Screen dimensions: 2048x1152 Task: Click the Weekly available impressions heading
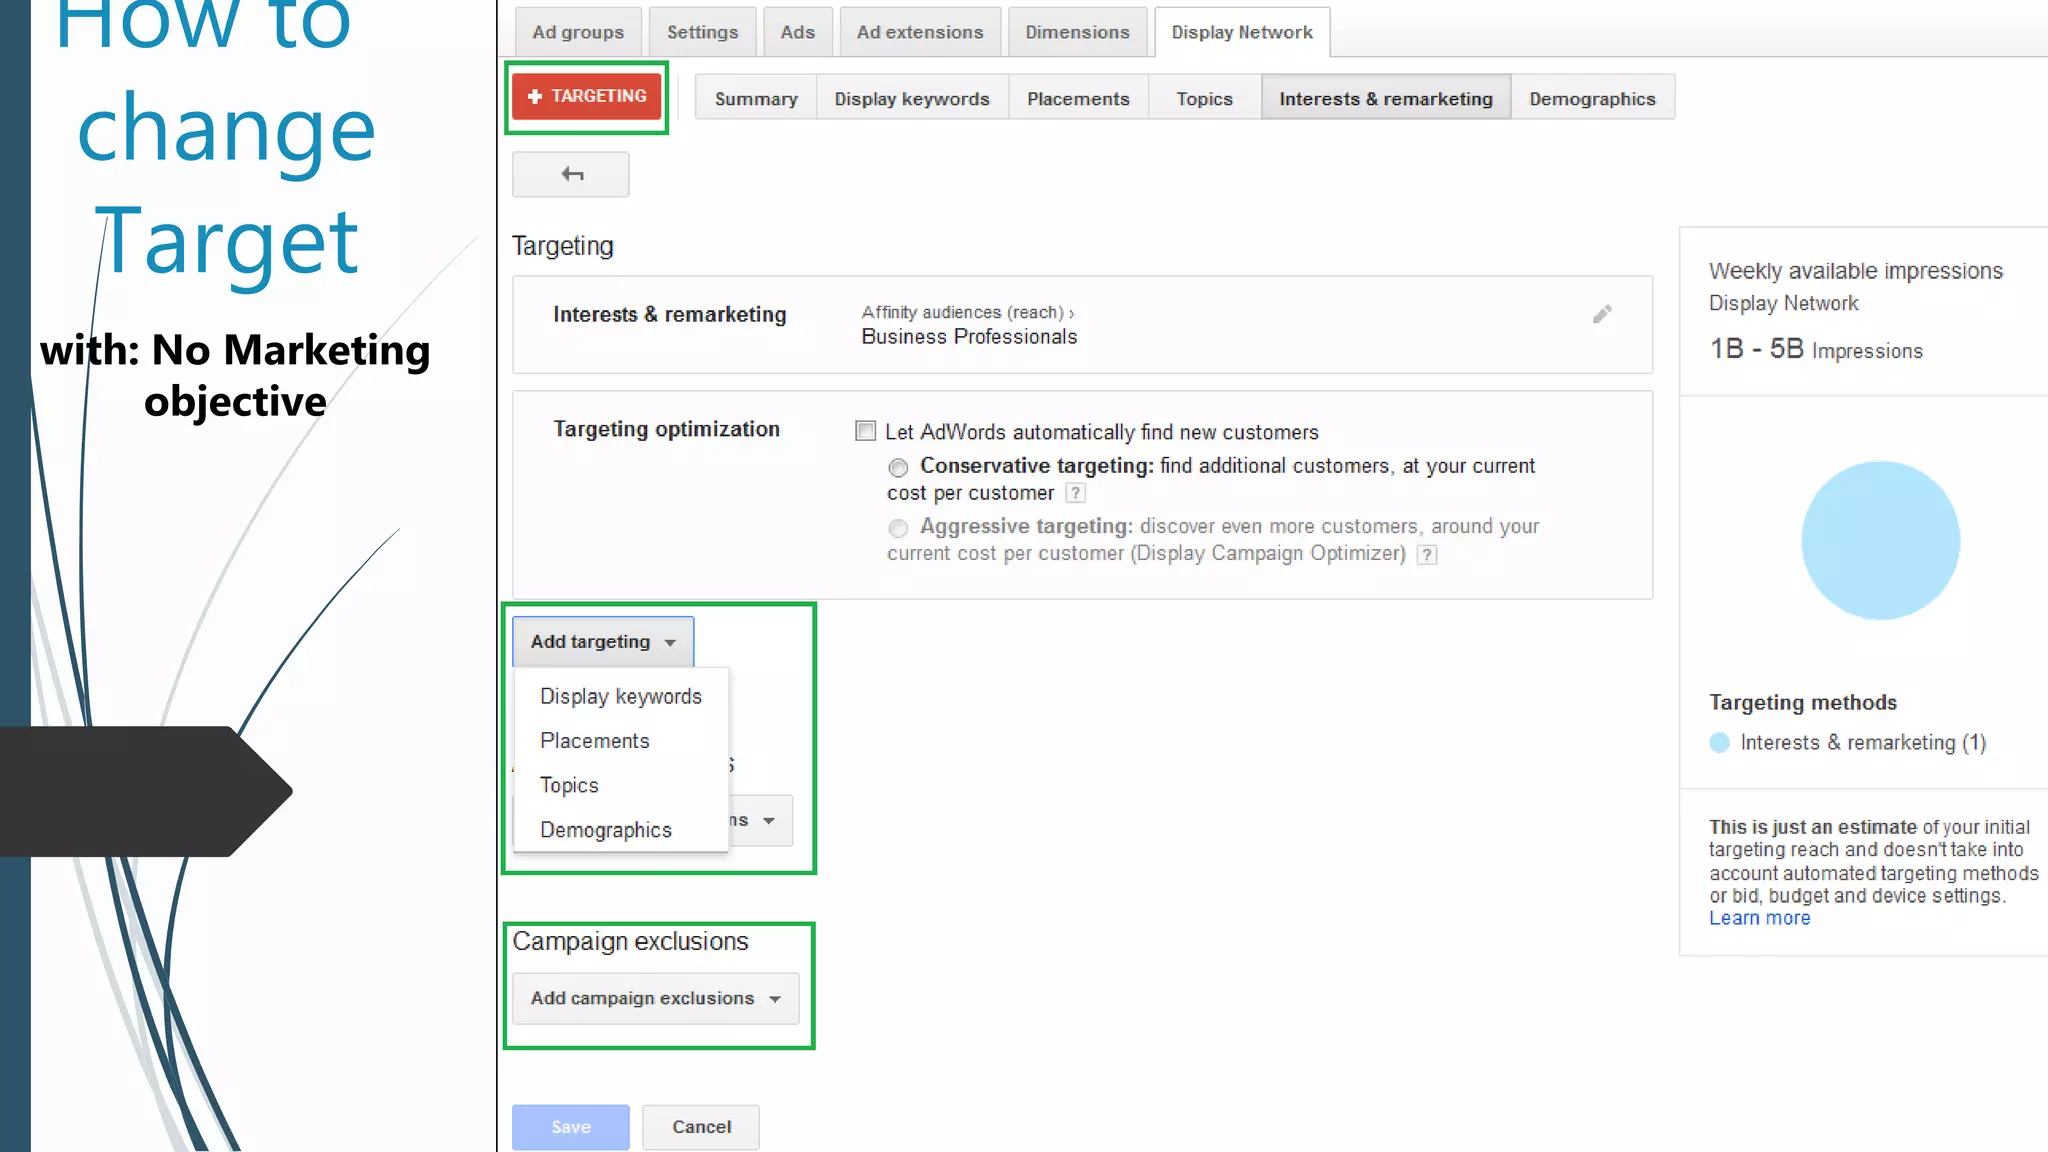[1856, 271]
